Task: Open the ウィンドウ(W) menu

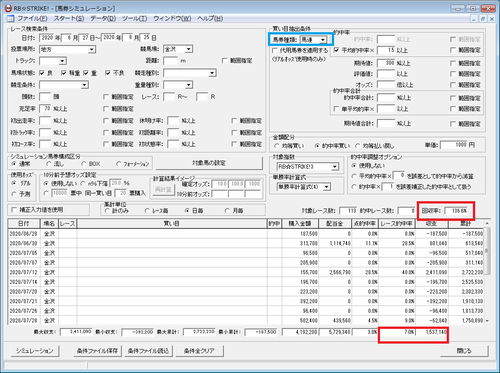Action: pyautogui.click(x=172, y=19)
